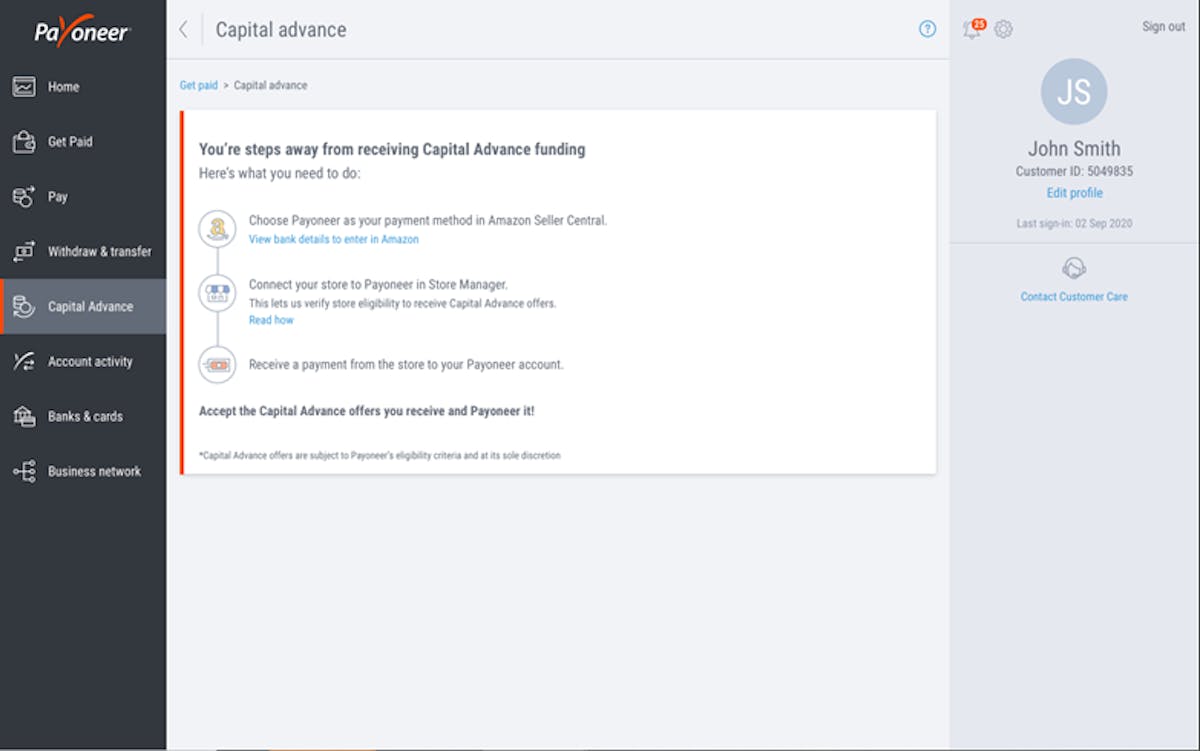Open settings gear icon
This screenshot has height=751, width=1200.
[x=1003, y=29]
